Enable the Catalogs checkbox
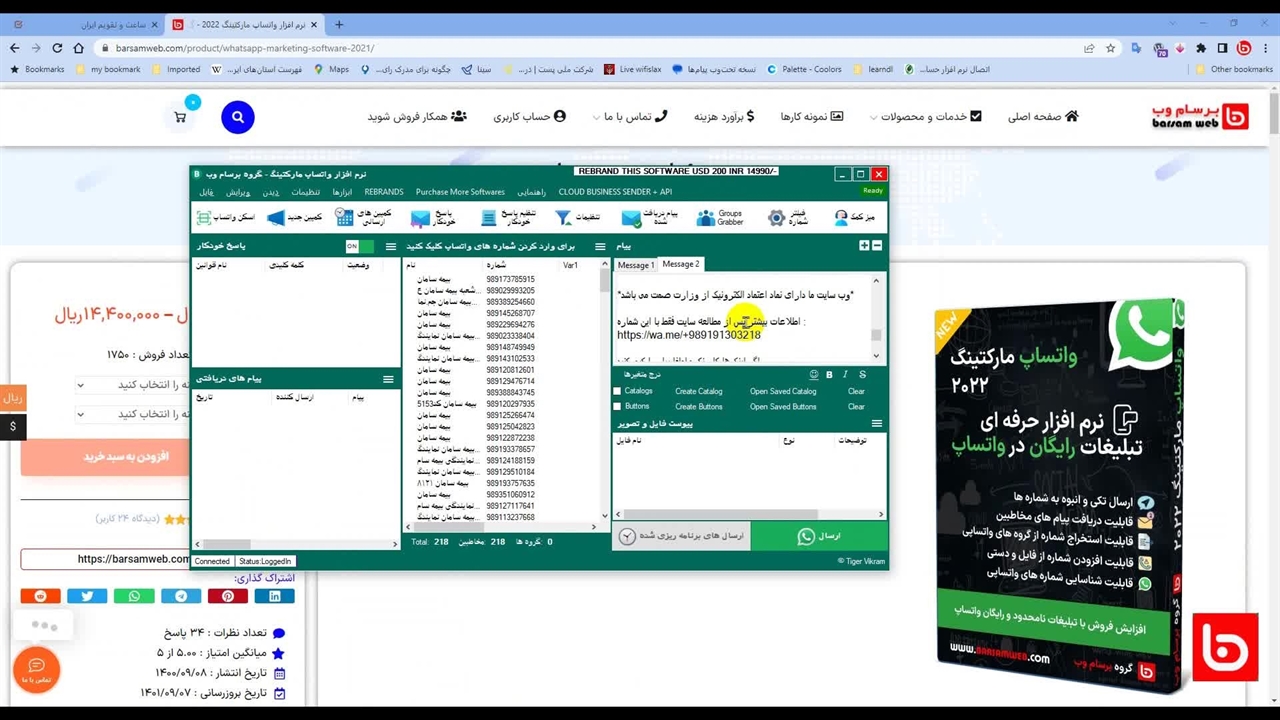 coord(618,392)
